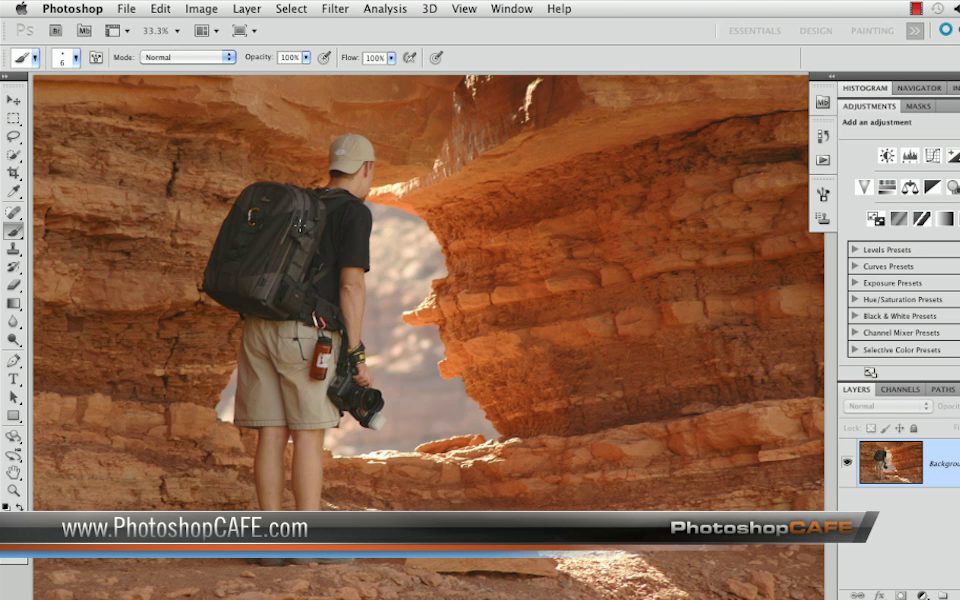
Task: Open the Brush Preset picker
Action: pos(66,58)
